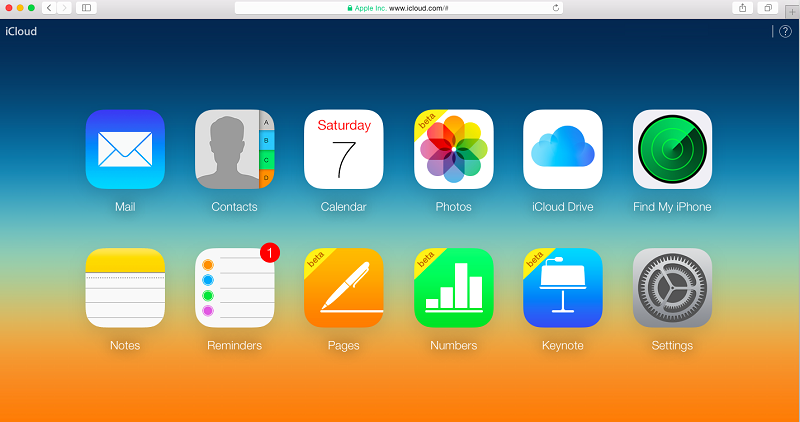This screenshot has width=800, height=422.
Task: Show all tabs with the tabs icon
Action: pyautogui.click(x=767, y=8)
